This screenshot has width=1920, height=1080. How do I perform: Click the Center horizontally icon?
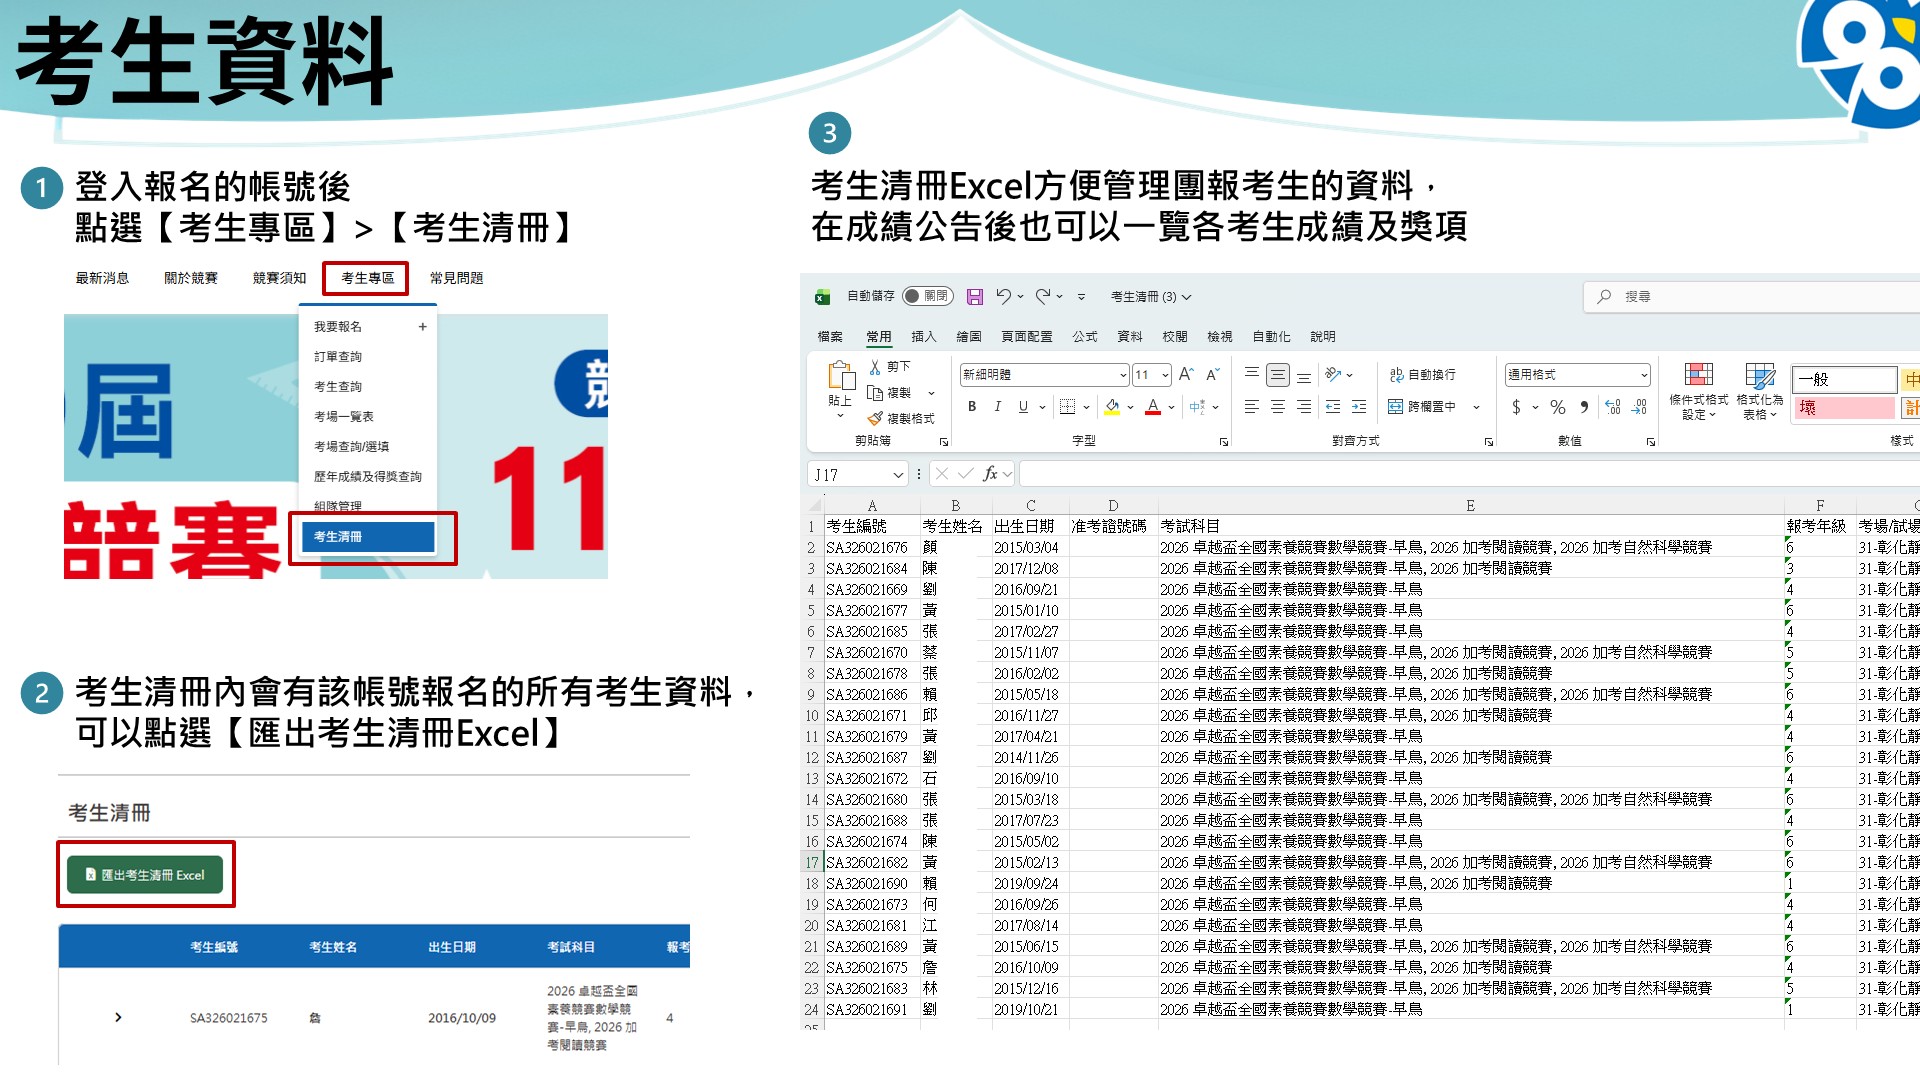[1278, 407]
